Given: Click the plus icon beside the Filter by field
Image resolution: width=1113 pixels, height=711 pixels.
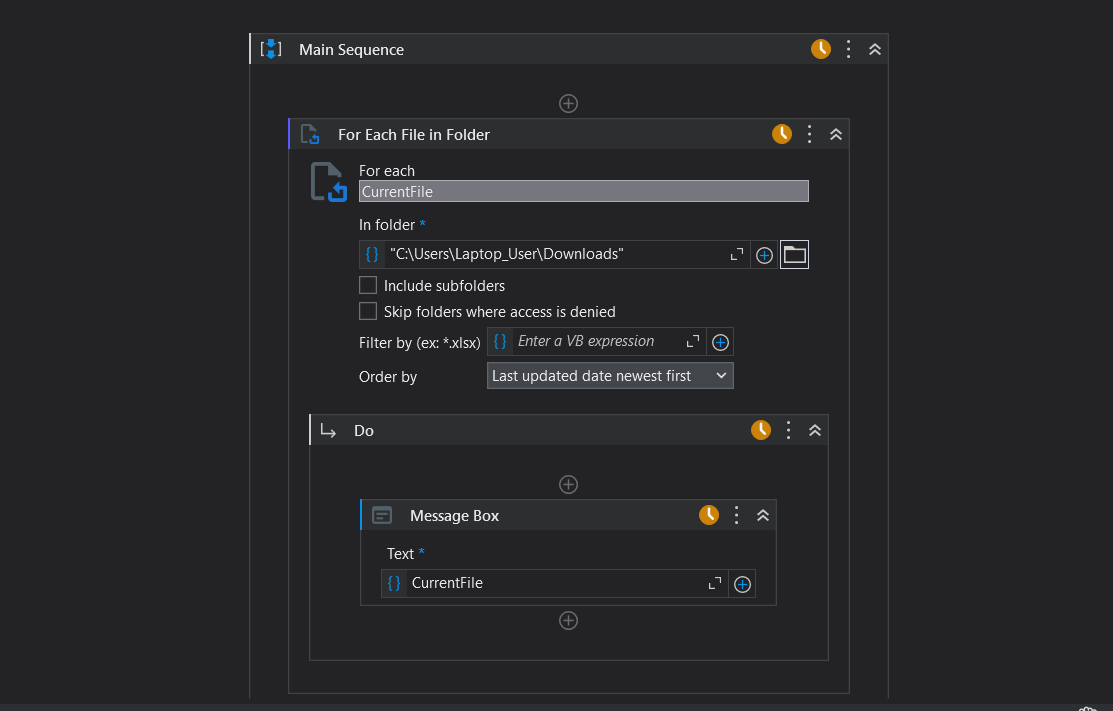Looking at the screenshot, I should coord(720,342).
